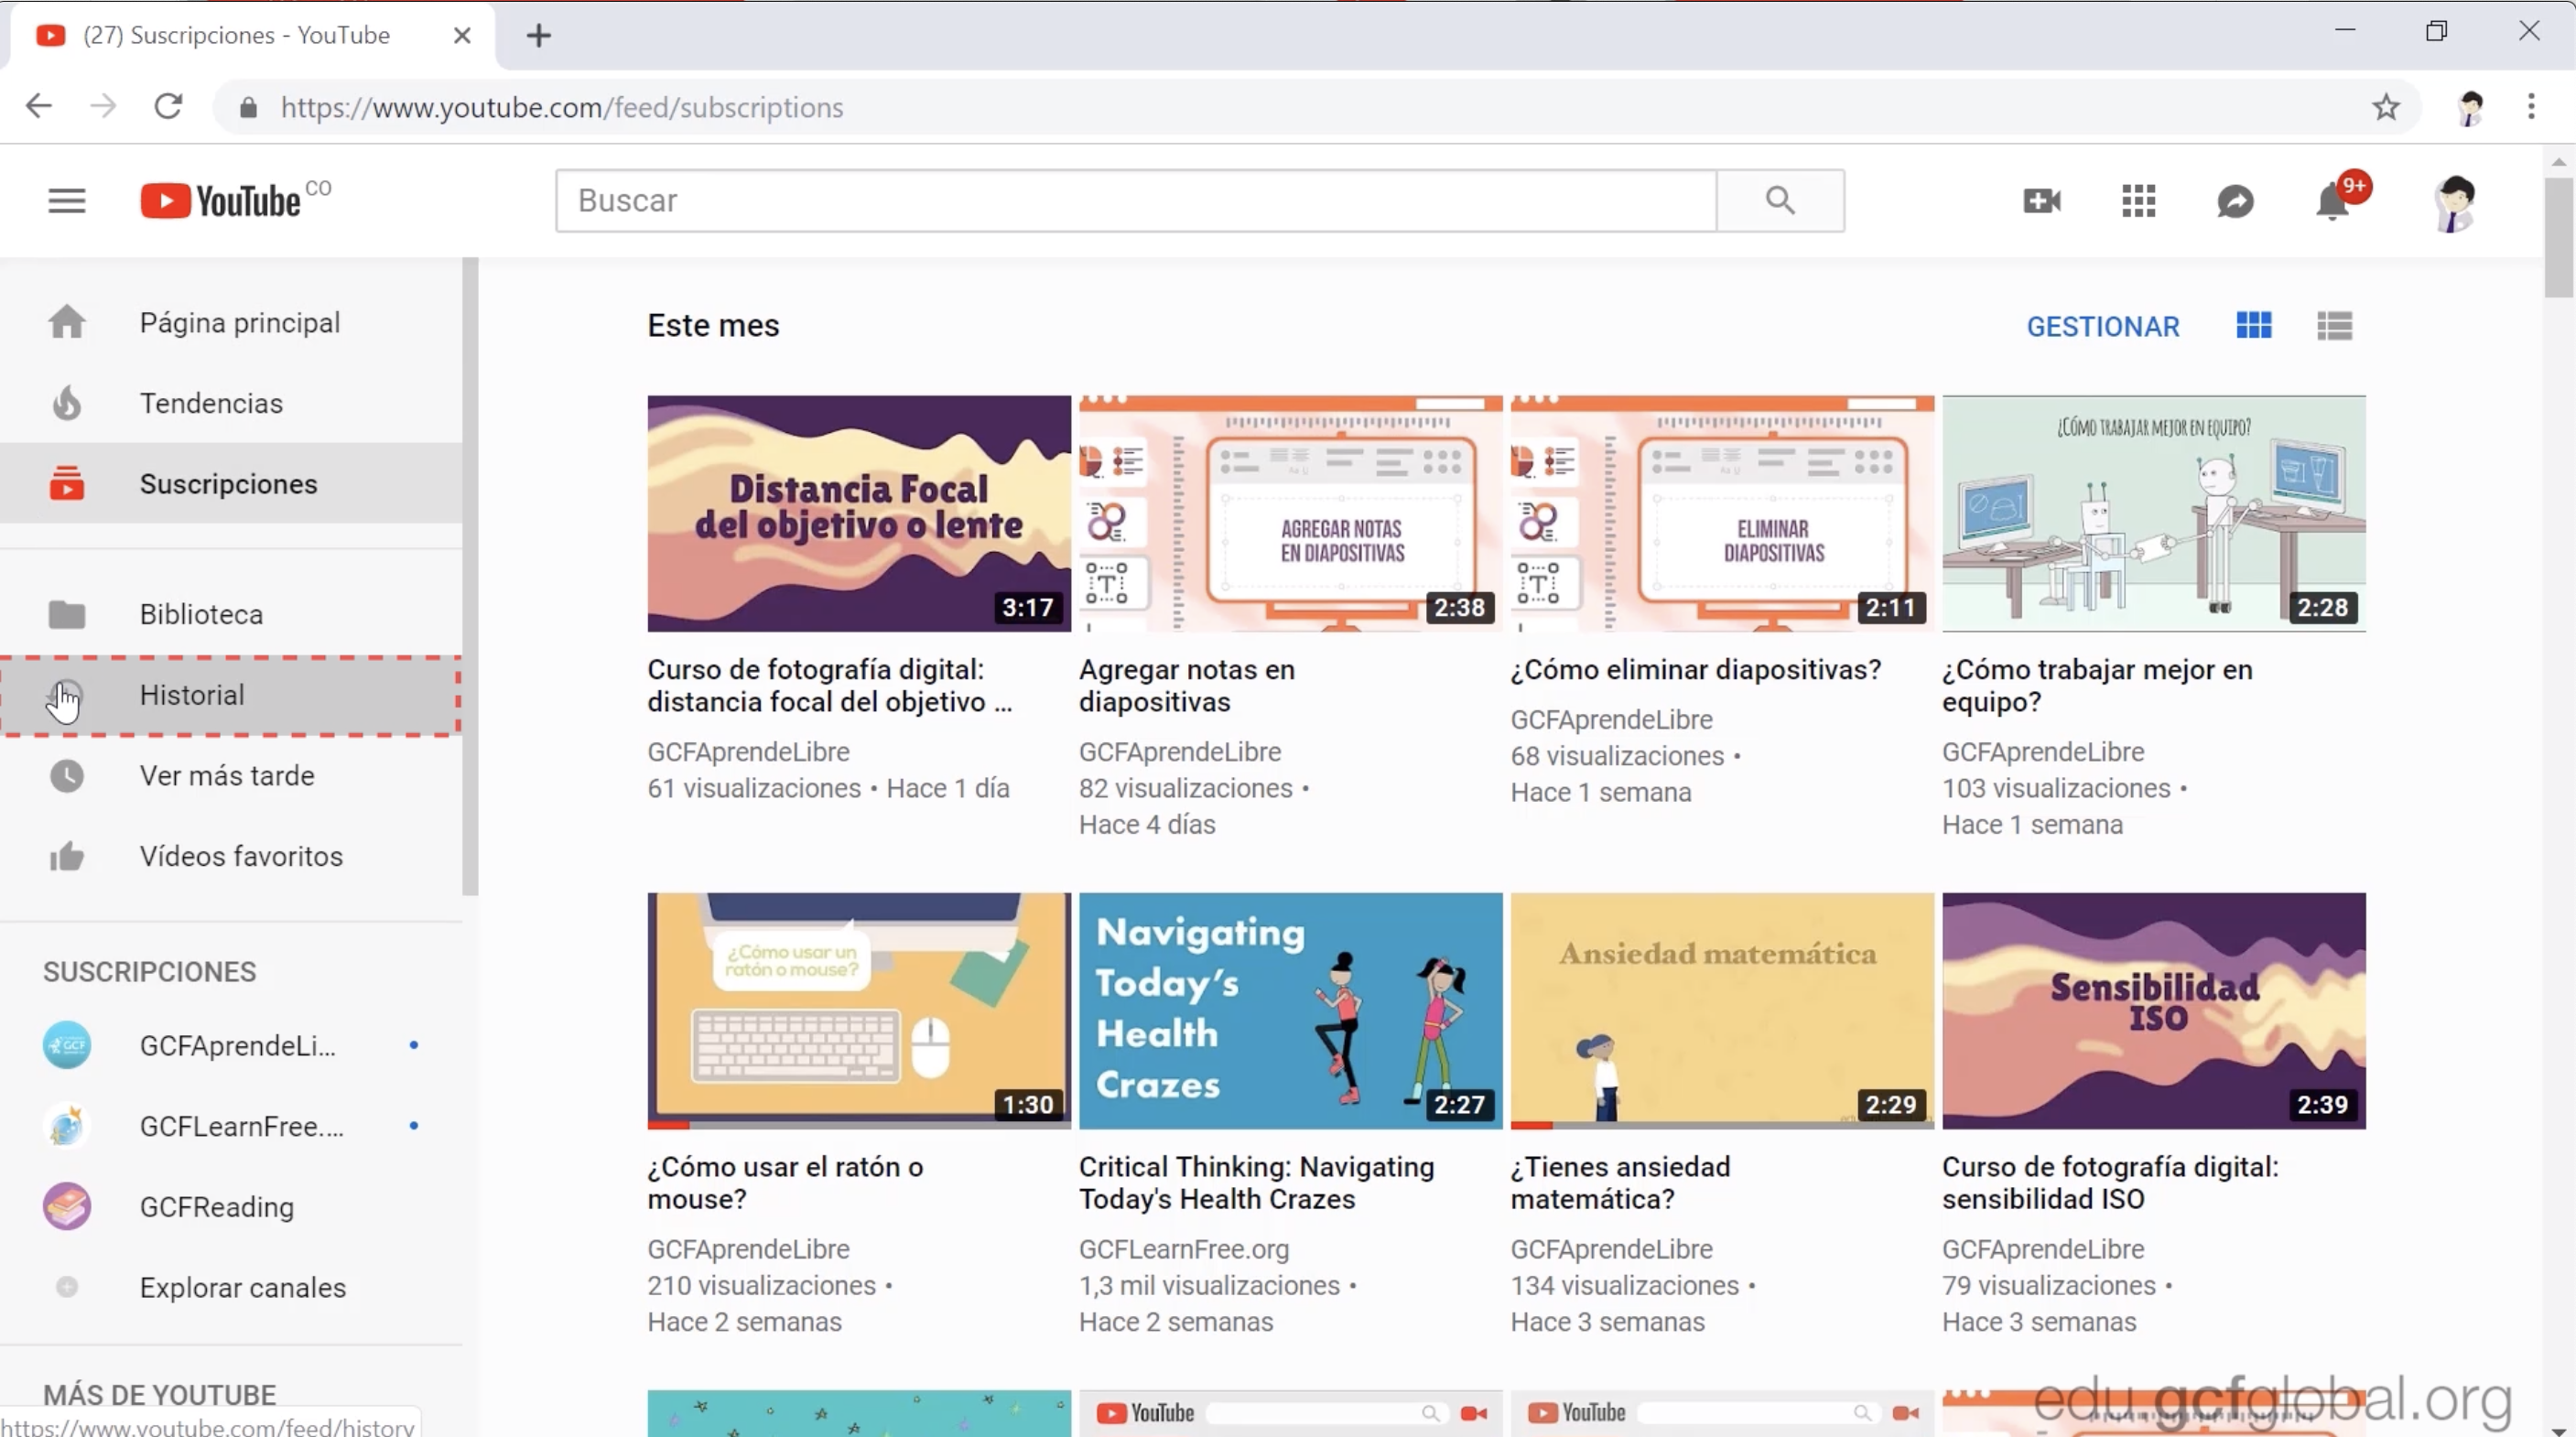Focus the Buscar search field

[x=1136, y=200]
